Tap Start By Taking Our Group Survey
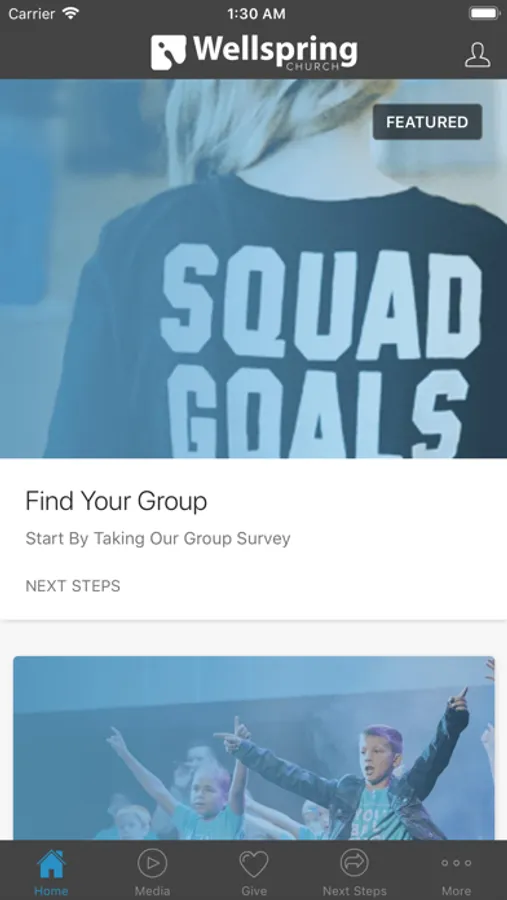 click(x=158, y=538)
